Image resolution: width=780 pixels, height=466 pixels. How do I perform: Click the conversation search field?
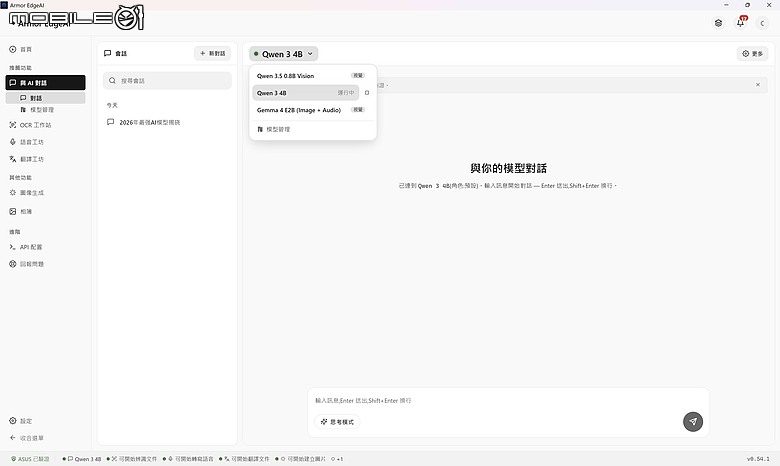(x=167, y=81)
